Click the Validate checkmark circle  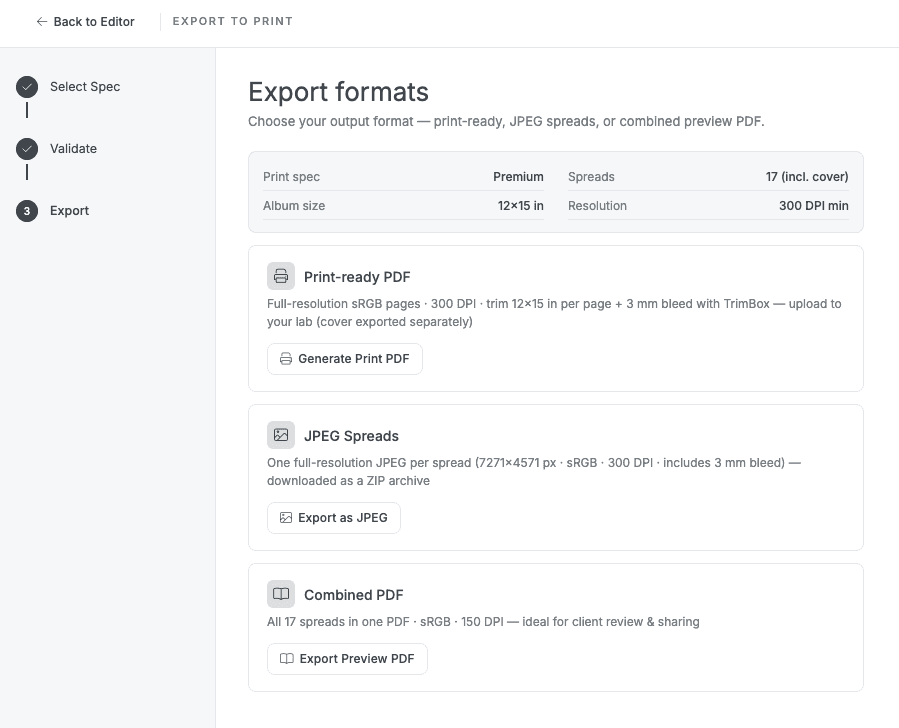tap(27, 149)
